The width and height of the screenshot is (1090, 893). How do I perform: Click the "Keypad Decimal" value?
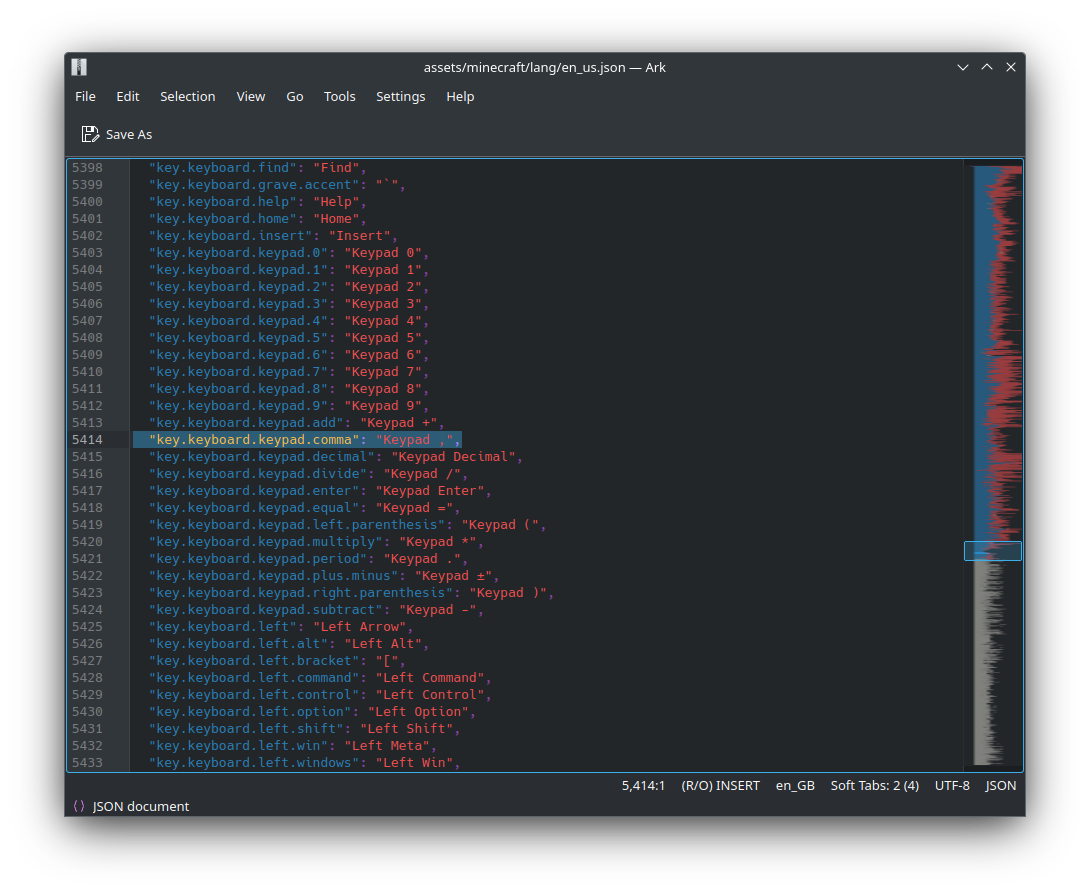[453, 457]
